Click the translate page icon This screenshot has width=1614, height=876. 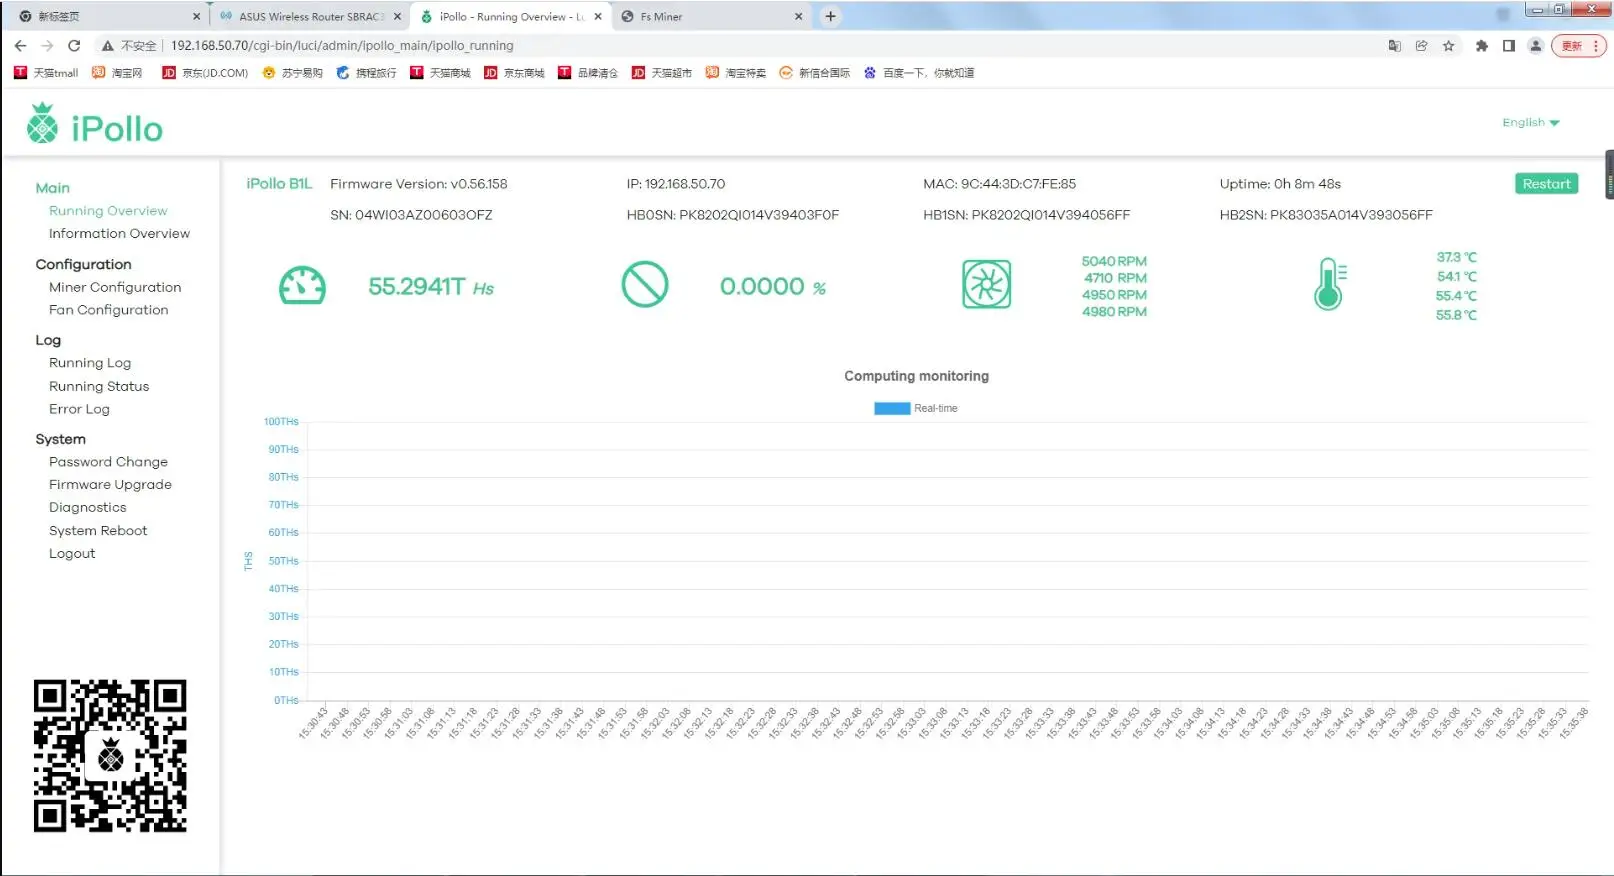pos(1395,46)
